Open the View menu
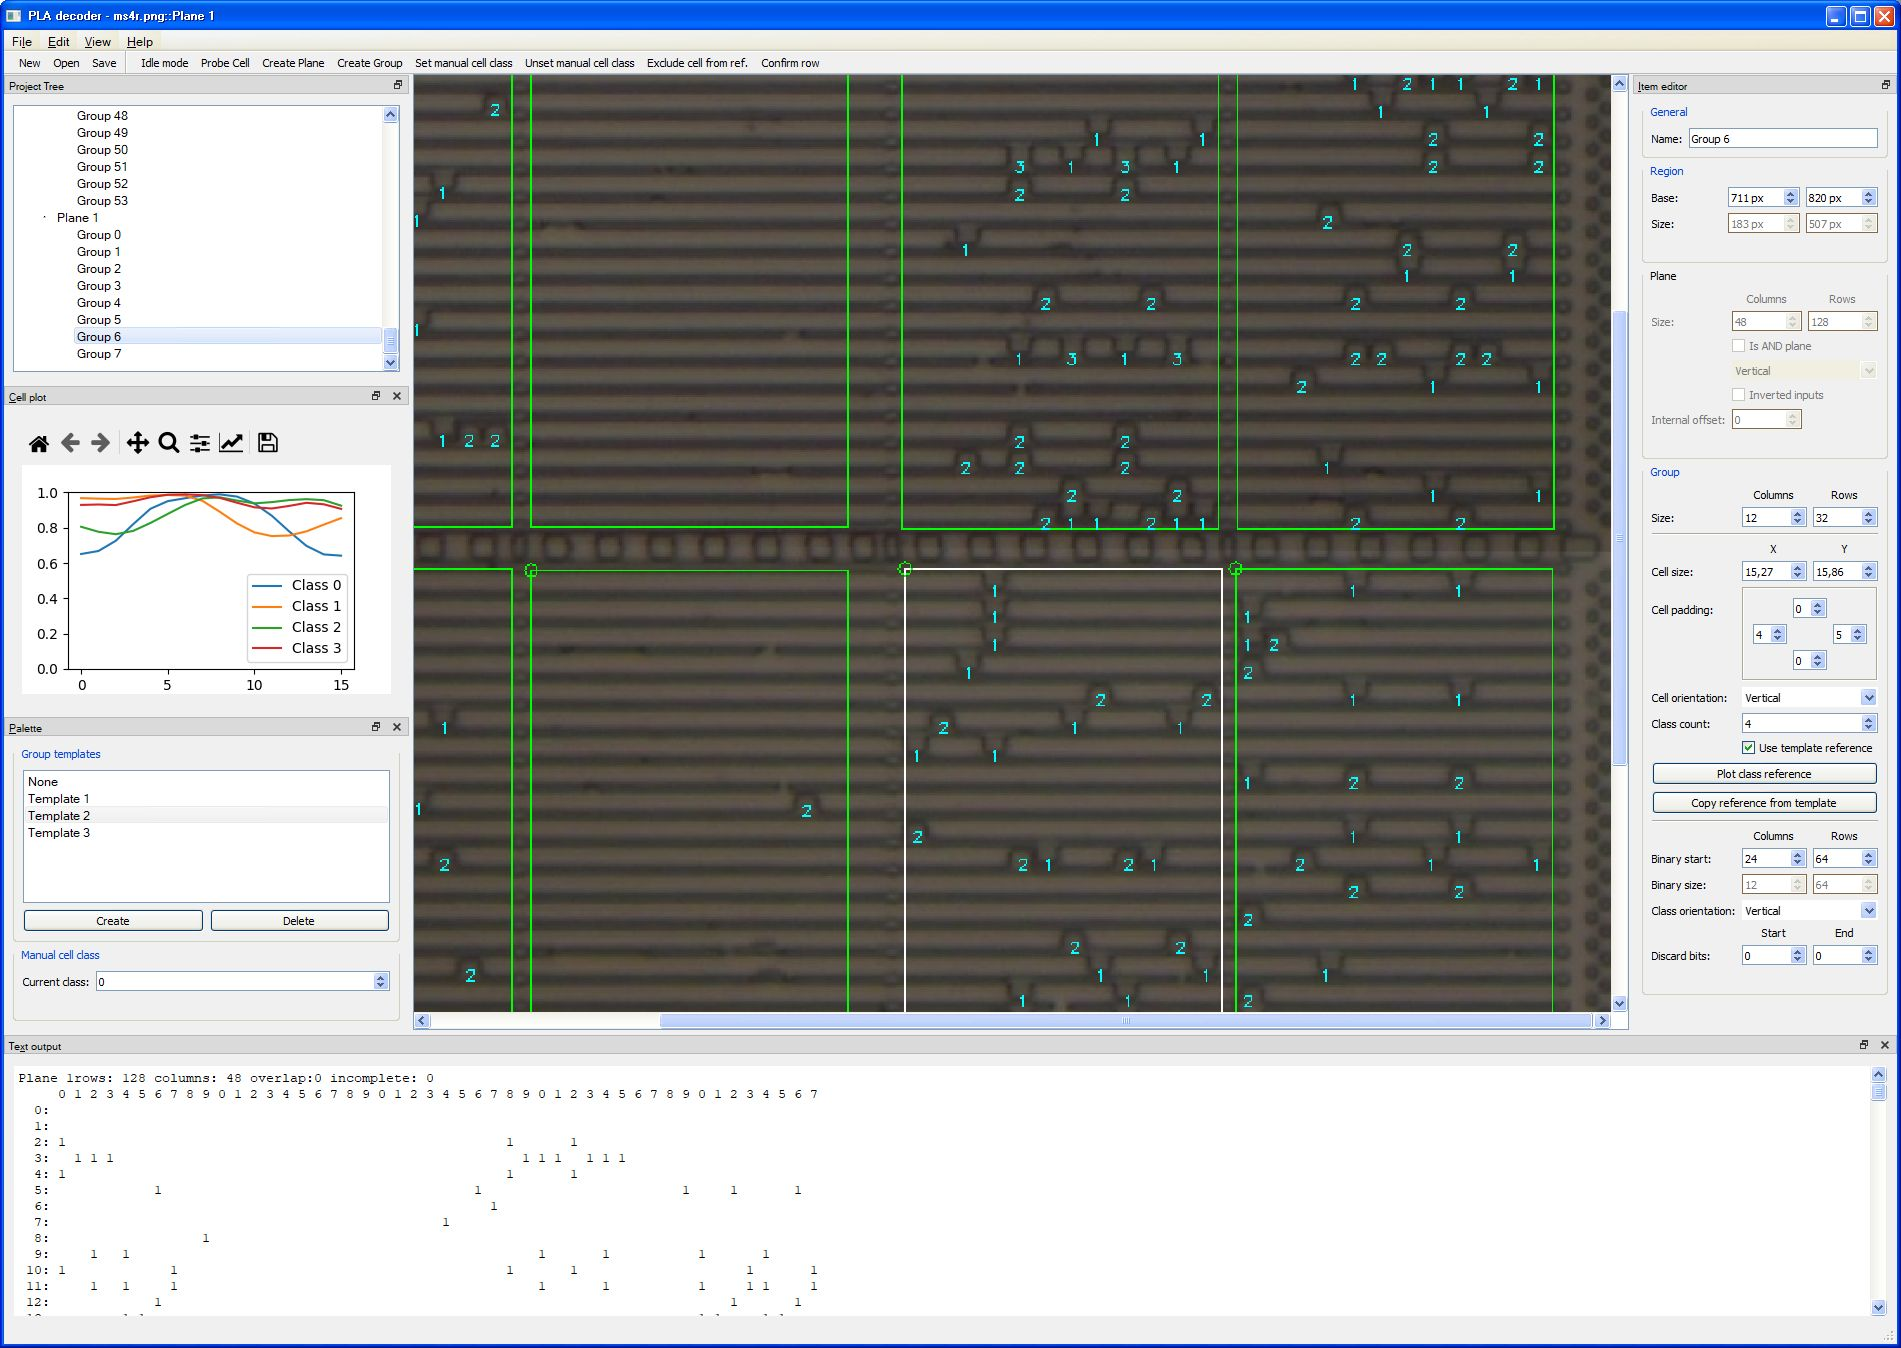This screenshot has width=1901, height=1348. [x=98, y=42]
